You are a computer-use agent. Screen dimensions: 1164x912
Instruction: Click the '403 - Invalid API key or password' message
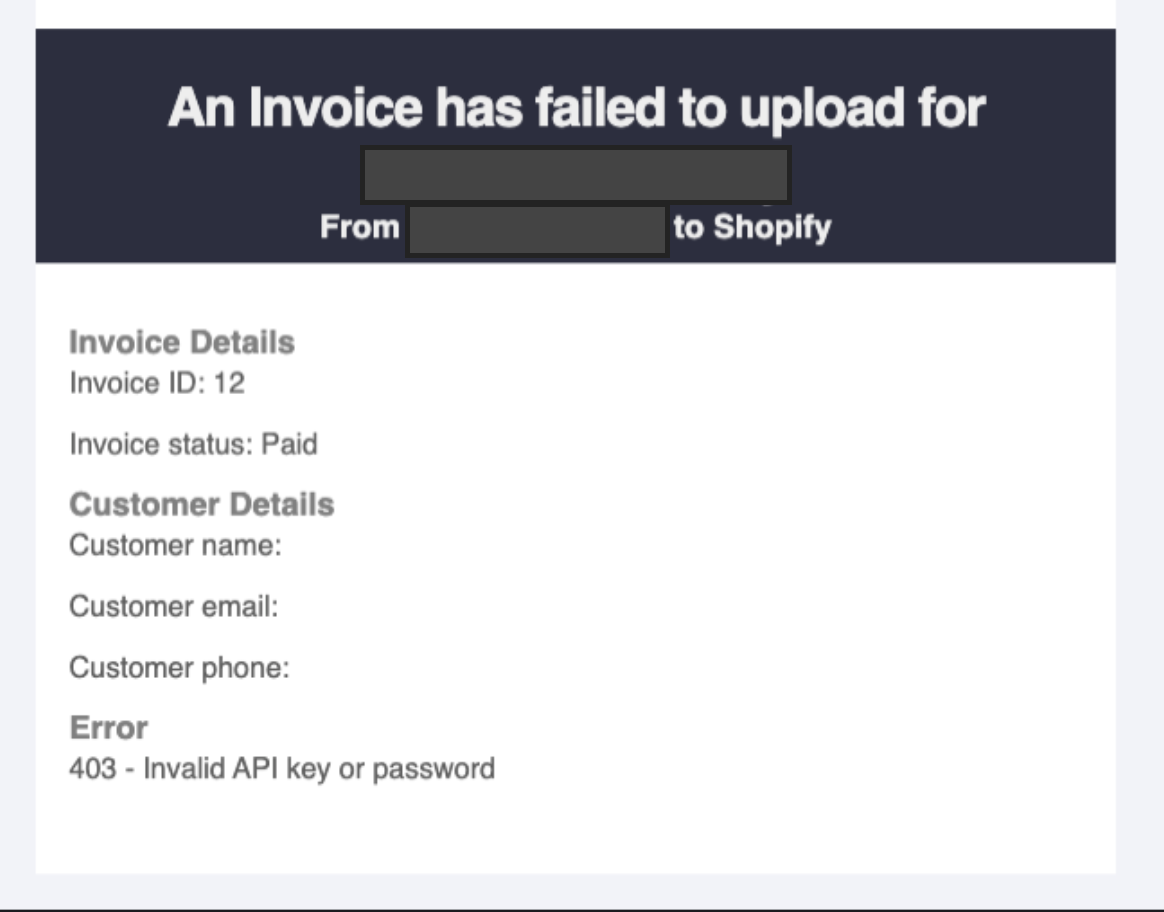(281, 769)
